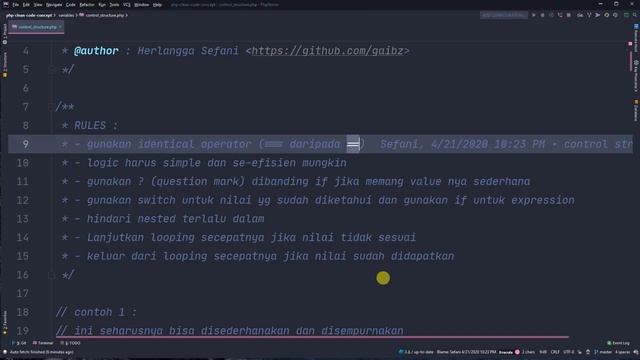640x360 pixels.
Task: Open the Event Log
Action: click(618, 343)
